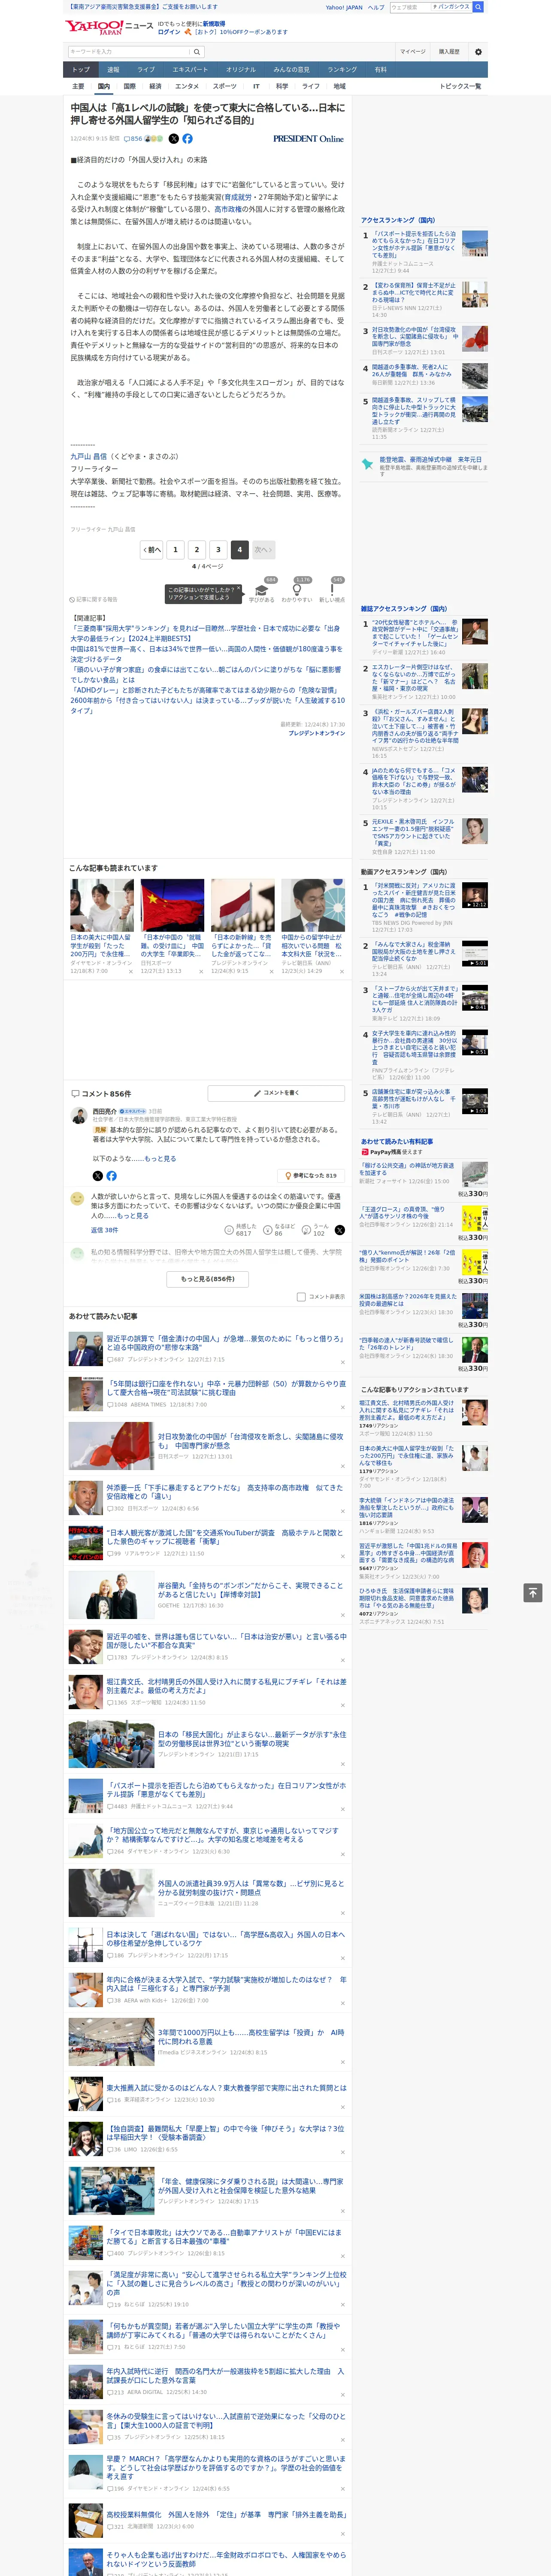Viewport: 551px width, 2576px height.
Task: Share the expert comment on X
Action: (97, 1176)
